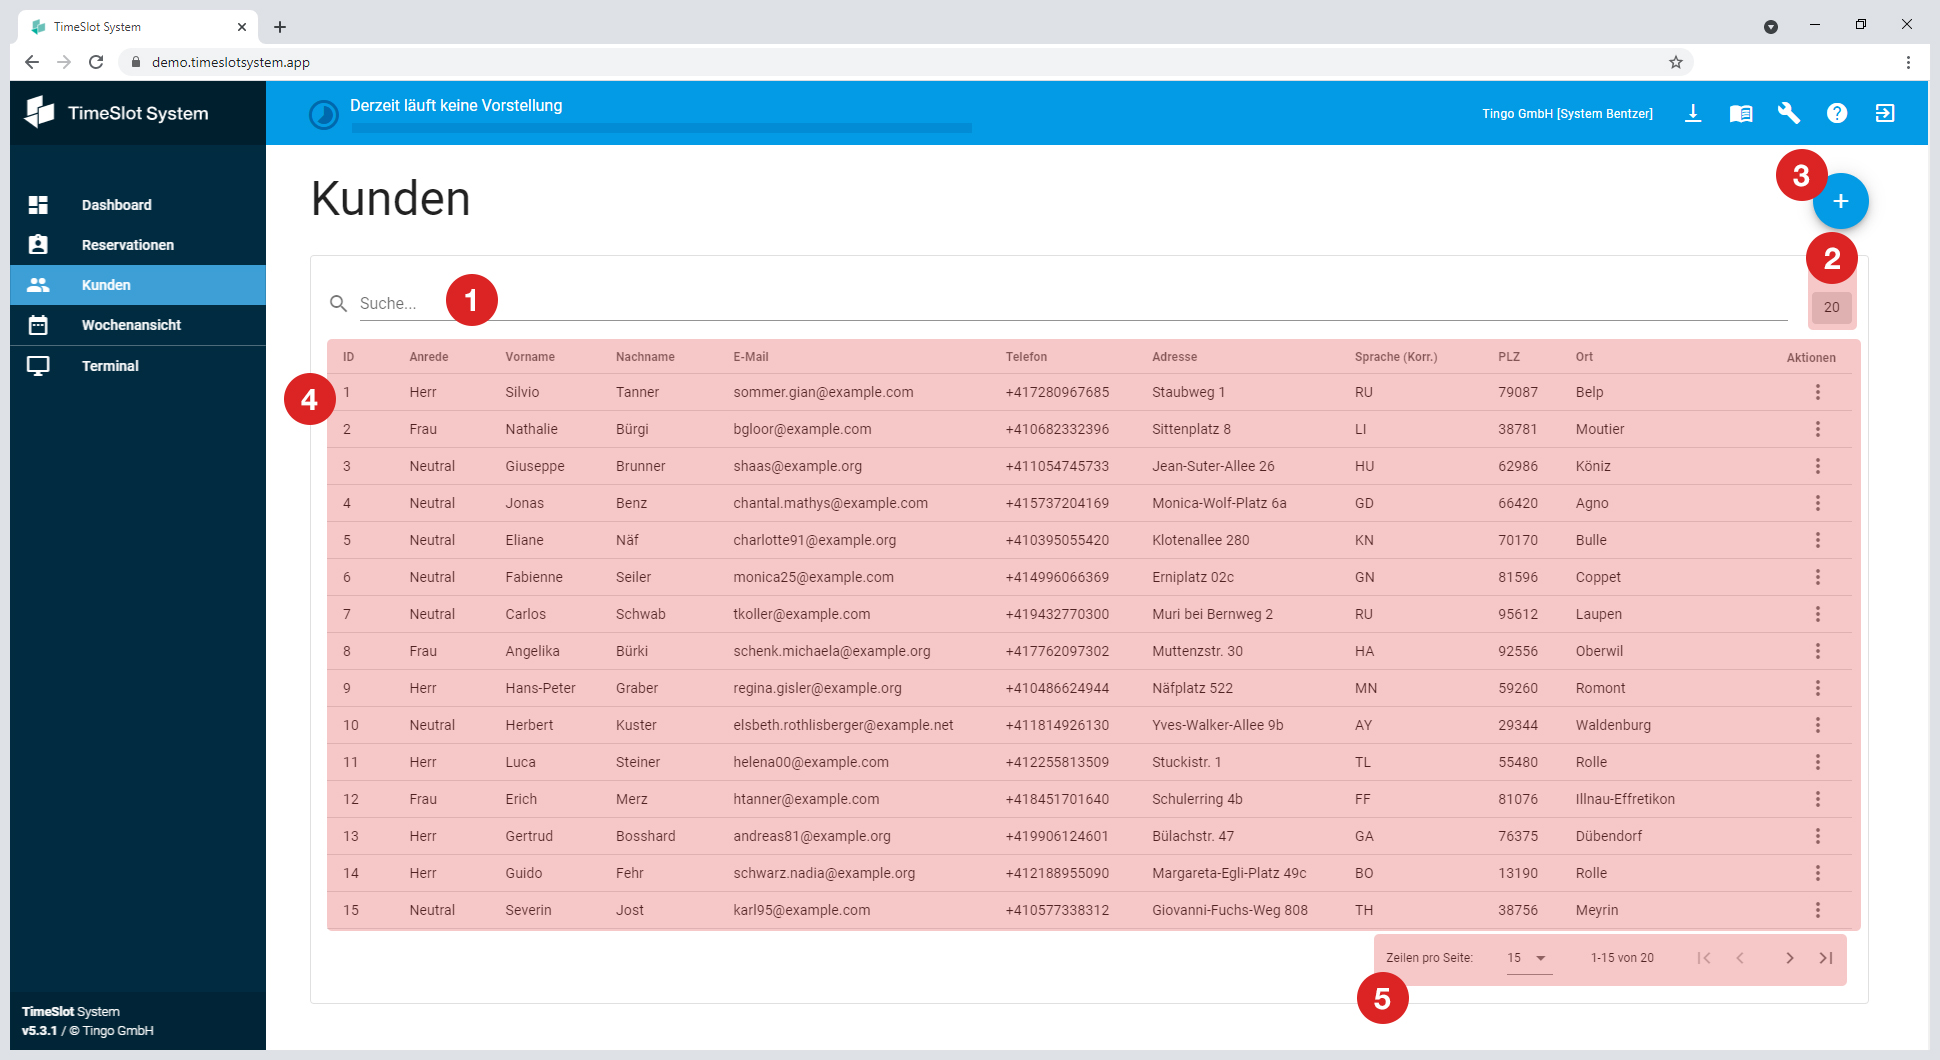The width and height of the screenshot is (1940, 1060).
Task: Click the download icon in the top bar
Action: (x=1693, y=113)
